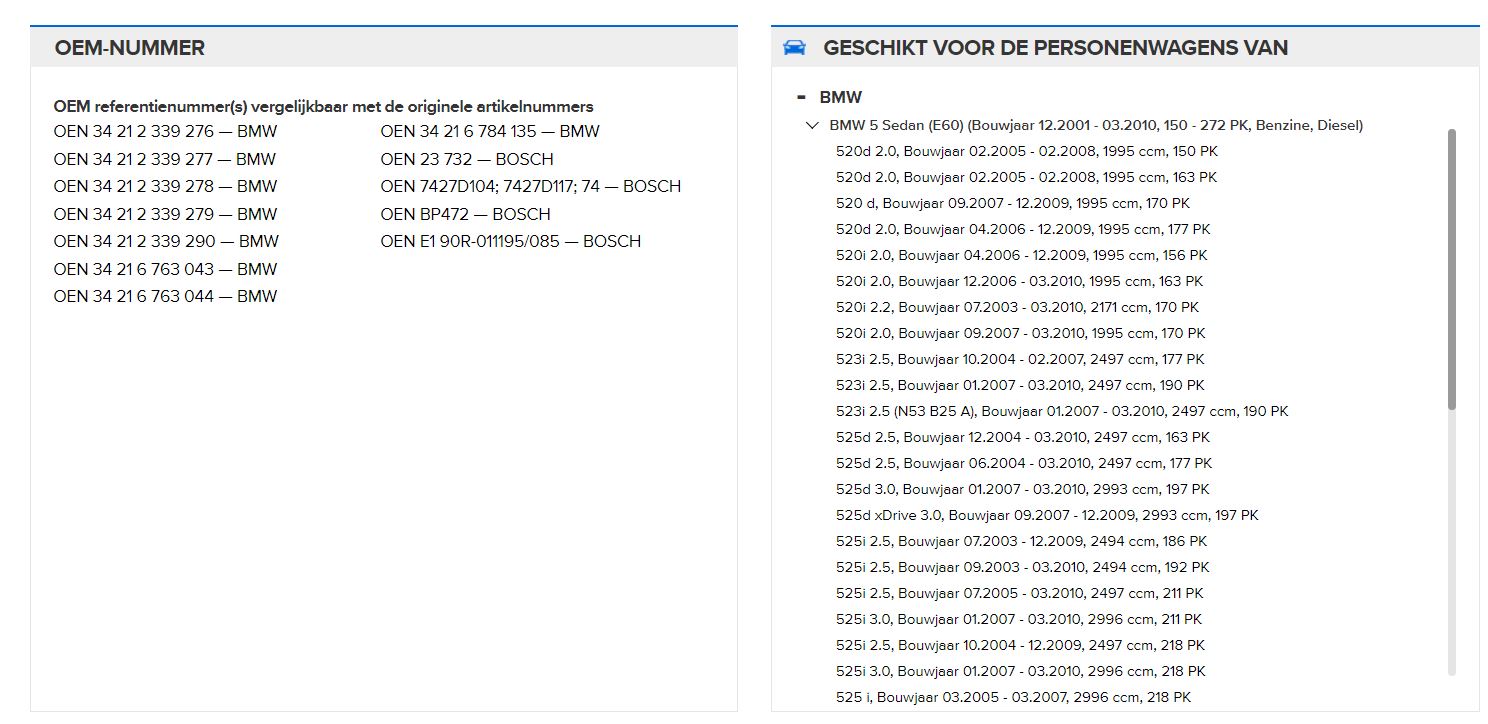Select 520d 2.0 177 PK row
This screenshot has height=724, width=1488.
(1023, 229)
